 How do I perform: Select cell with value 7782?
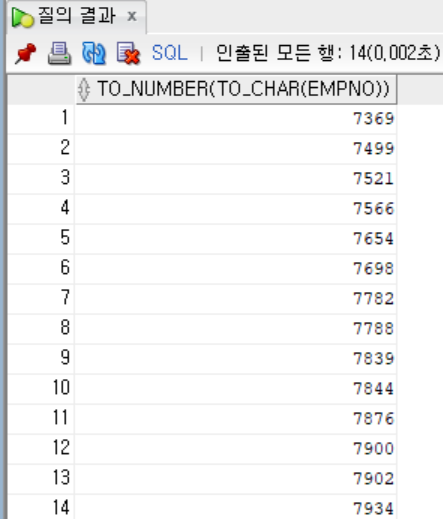tap(236, 299)
